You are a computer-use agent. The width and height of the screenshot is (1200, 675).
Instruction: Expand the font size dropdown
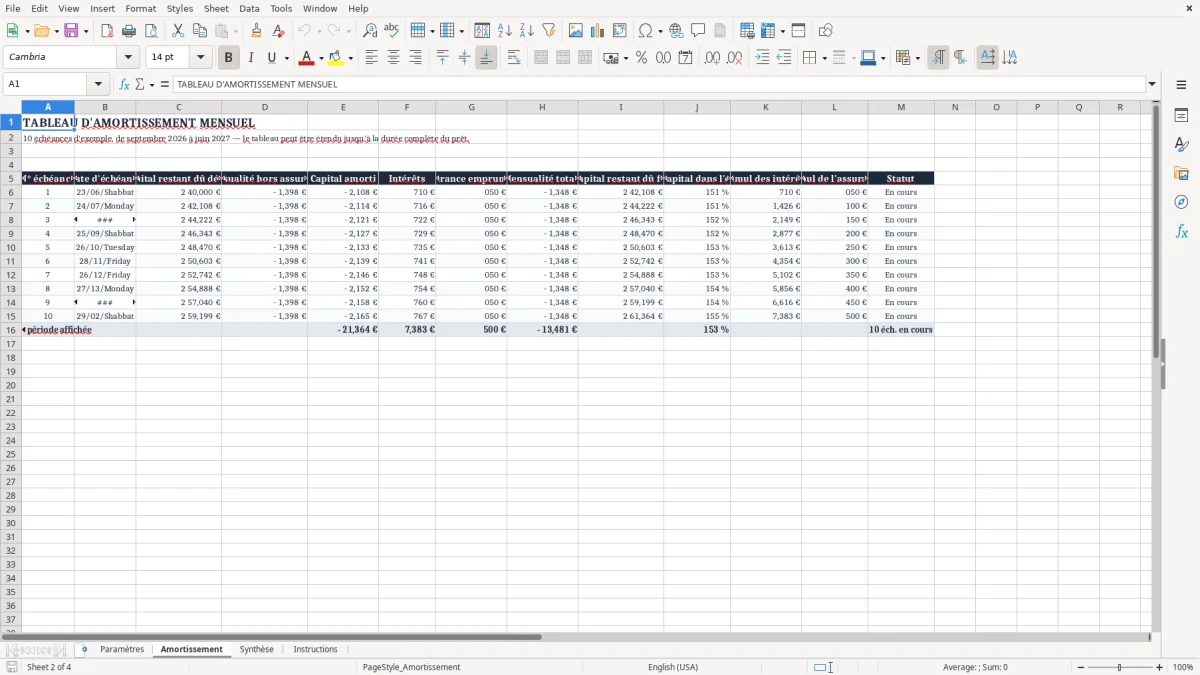(x=200, y=58)
